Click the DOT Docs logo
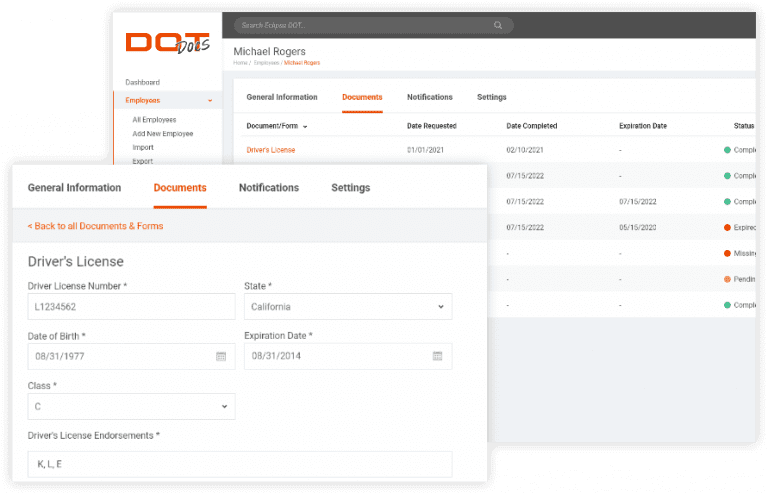Image resolution: width=768 pixels, height=494 pixels. (x=168, y=43)
